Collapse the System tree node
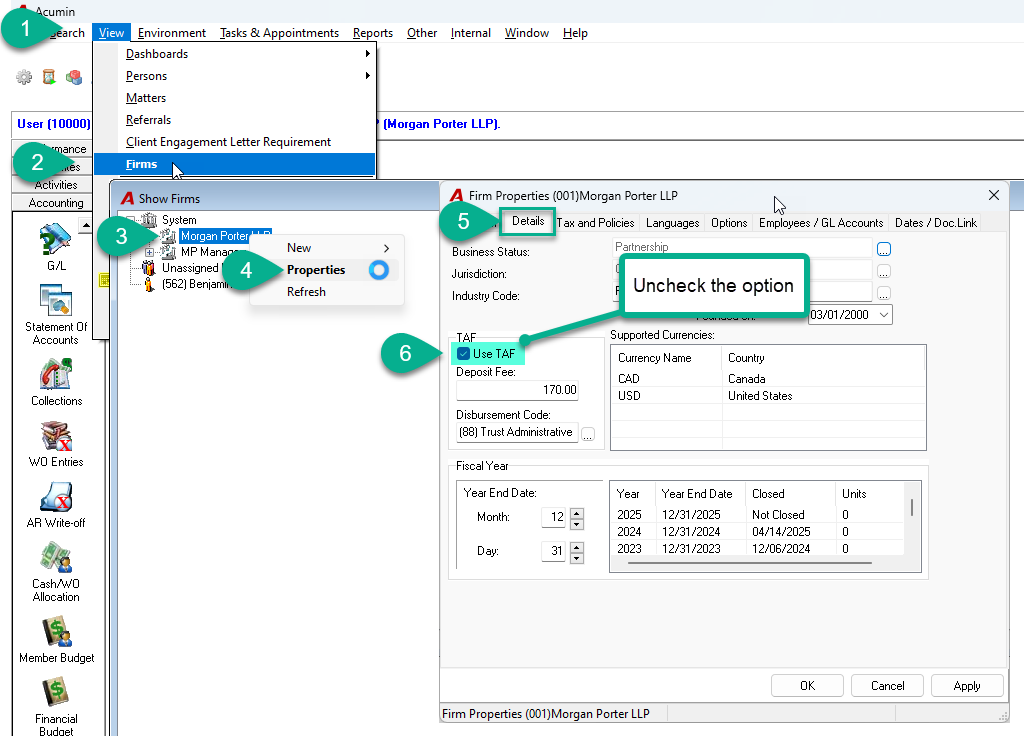1024x736 pixels. 131,220
